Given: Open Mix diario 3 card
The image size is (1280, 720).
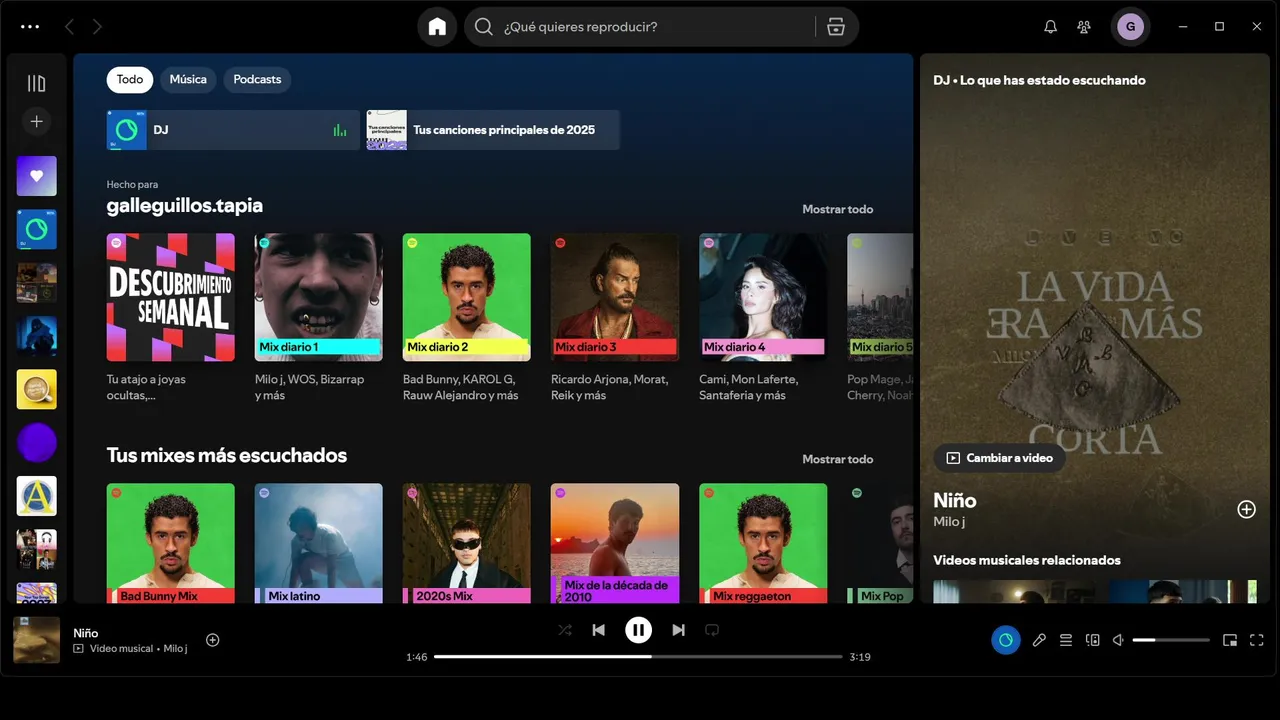Looking at the screenshot, I should 615,318.
